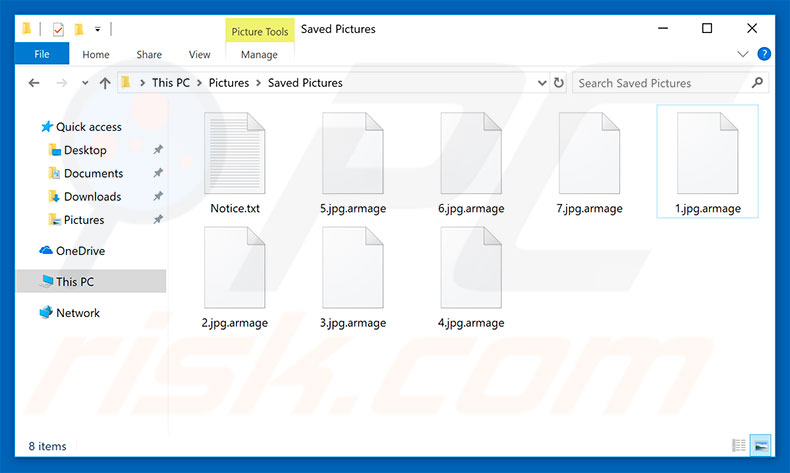
Task: Unpin Desktop via its pin icon
Action: tap(158, 150)
